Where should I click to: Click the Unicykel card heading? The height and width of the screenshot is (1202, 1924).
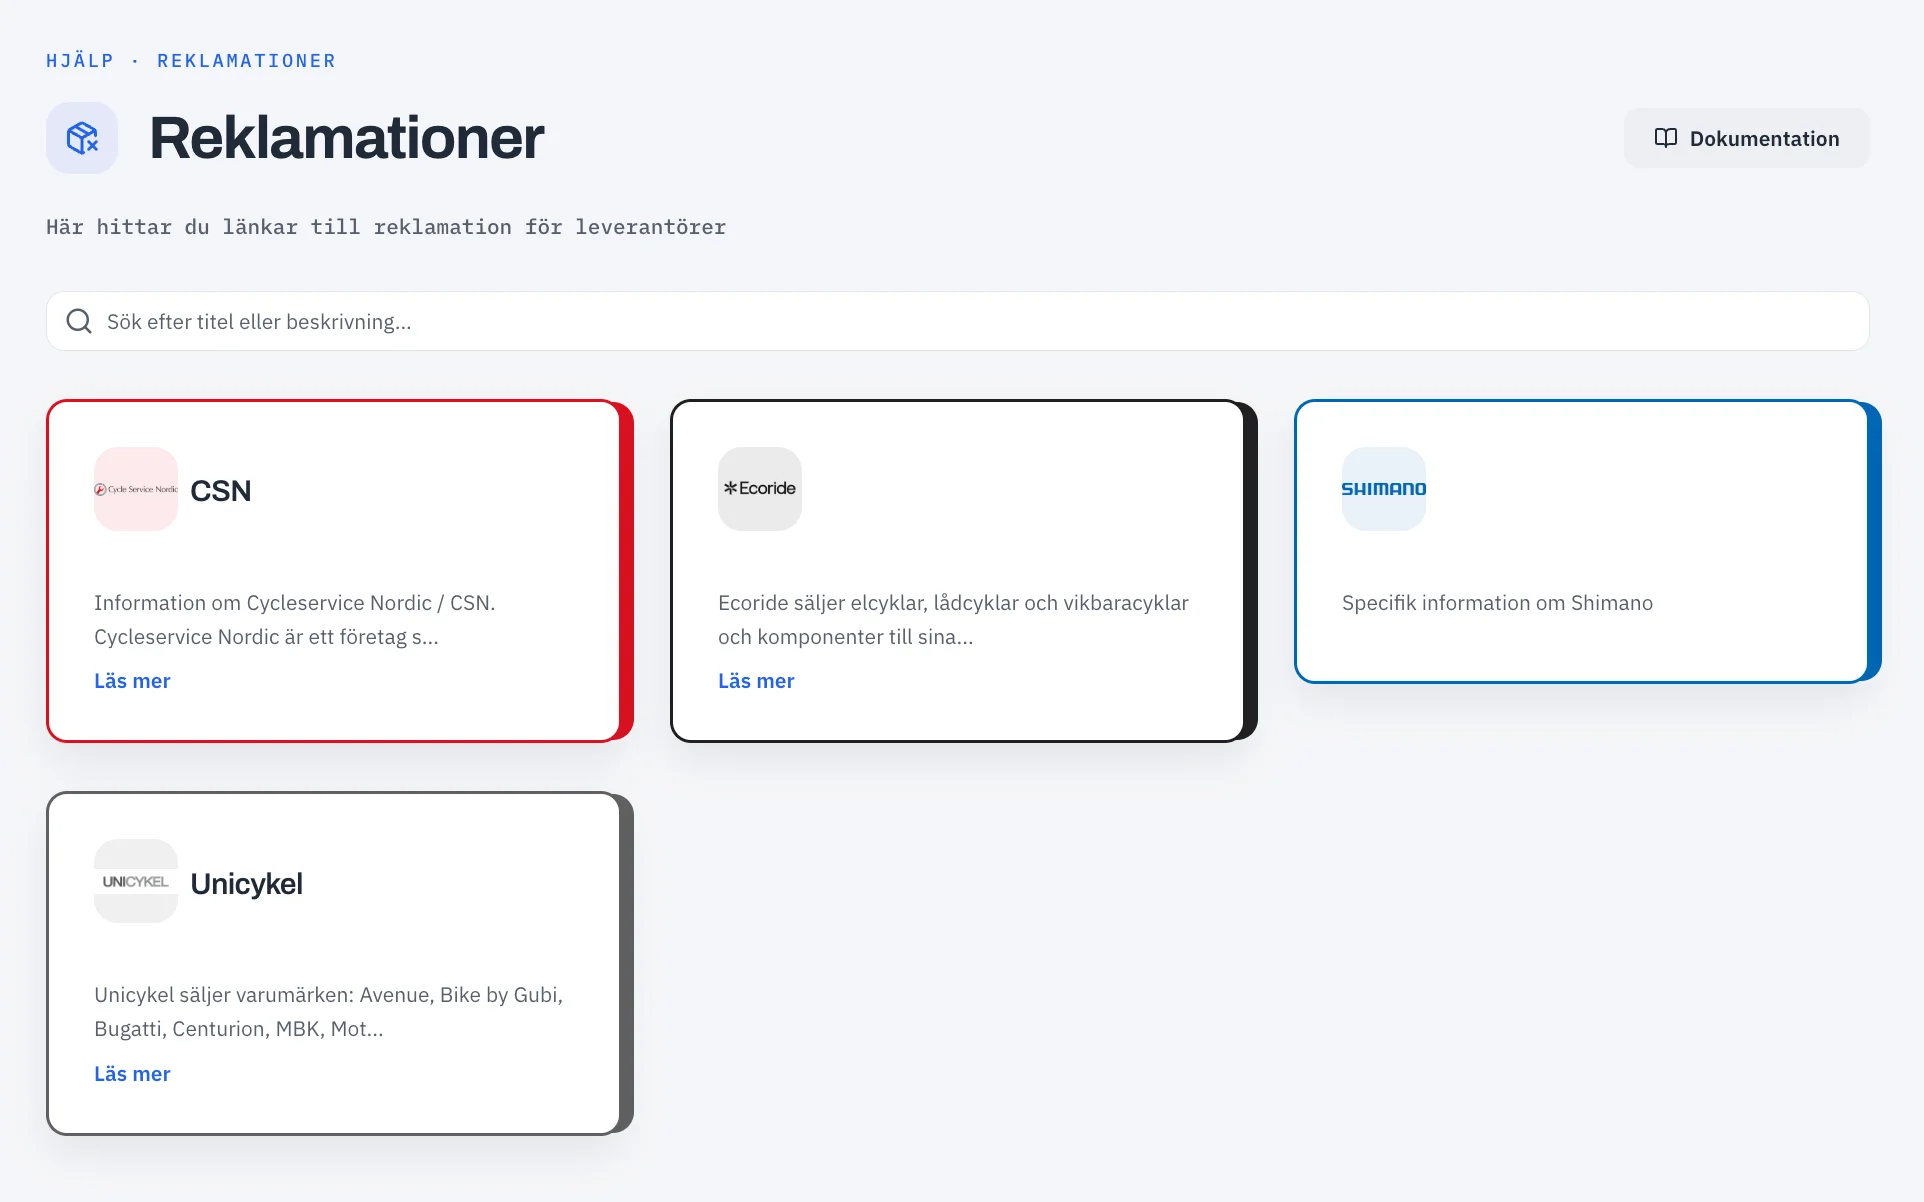click(246, 884)
